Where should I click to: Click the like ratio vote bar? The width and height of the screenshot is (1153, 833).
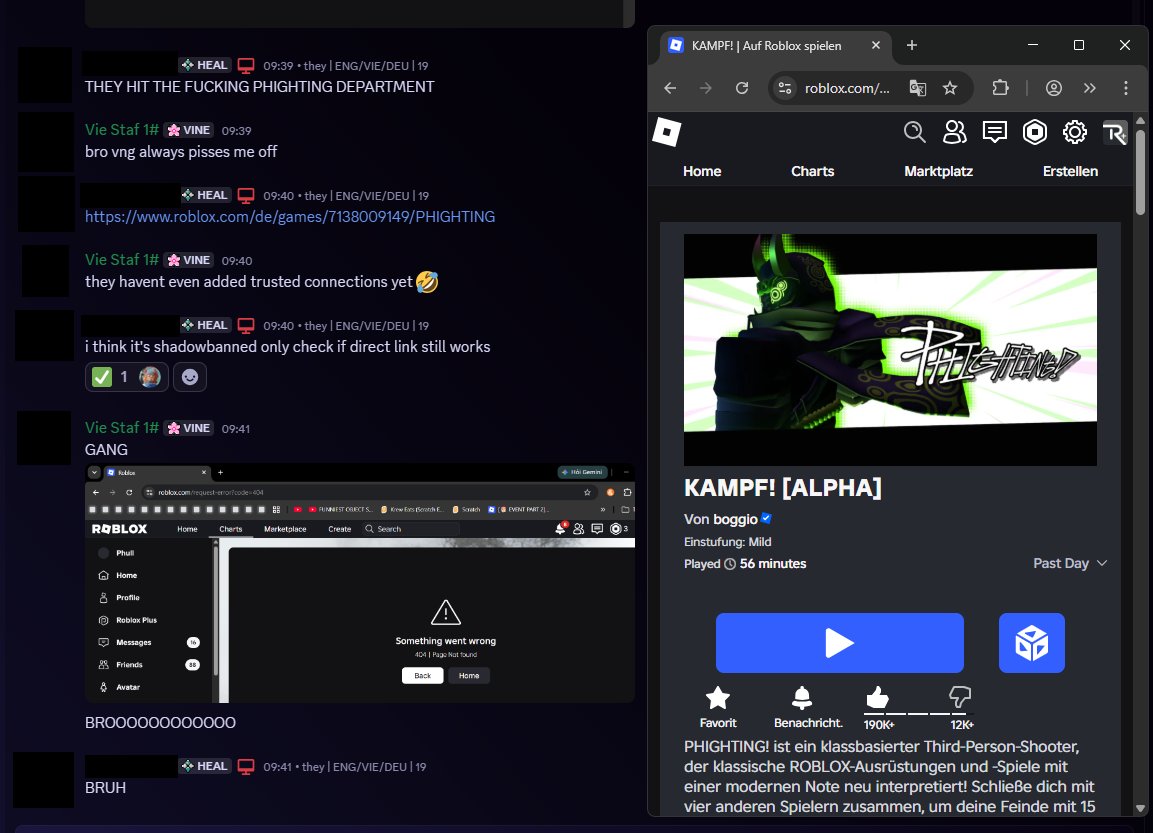tap(918, 713)
